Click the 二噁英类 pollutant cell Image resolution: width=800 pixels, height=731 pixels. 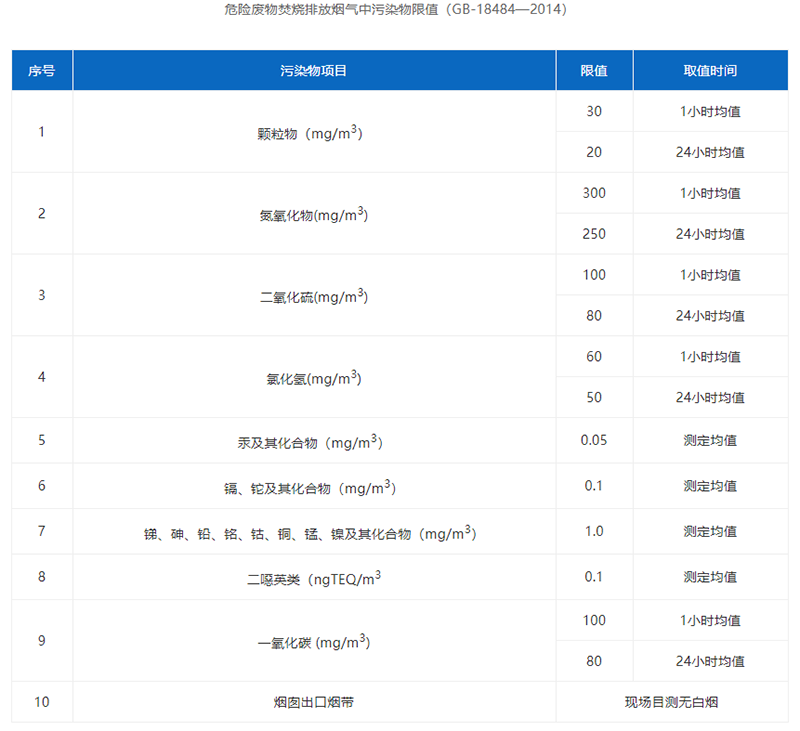click(x=314, y=576)
